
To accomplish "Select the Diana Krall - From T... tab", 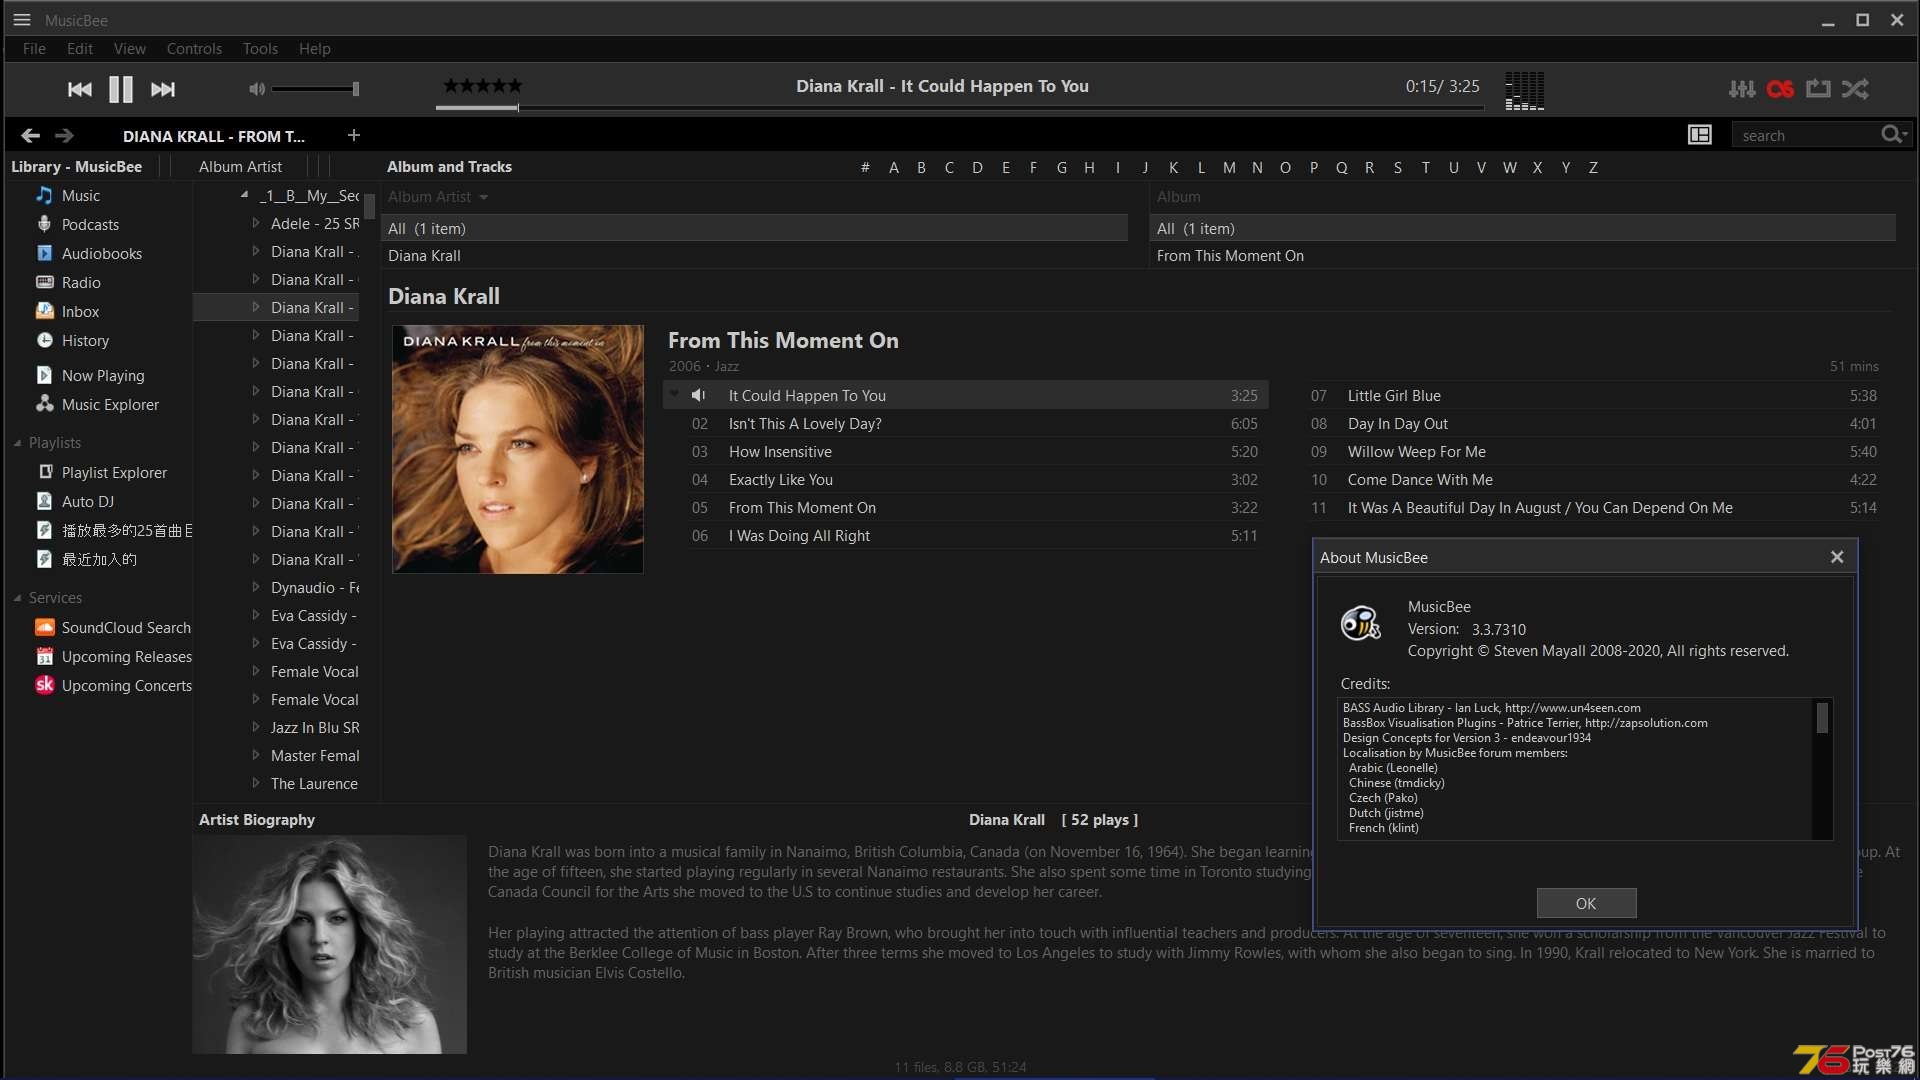I will pos(214,136).
